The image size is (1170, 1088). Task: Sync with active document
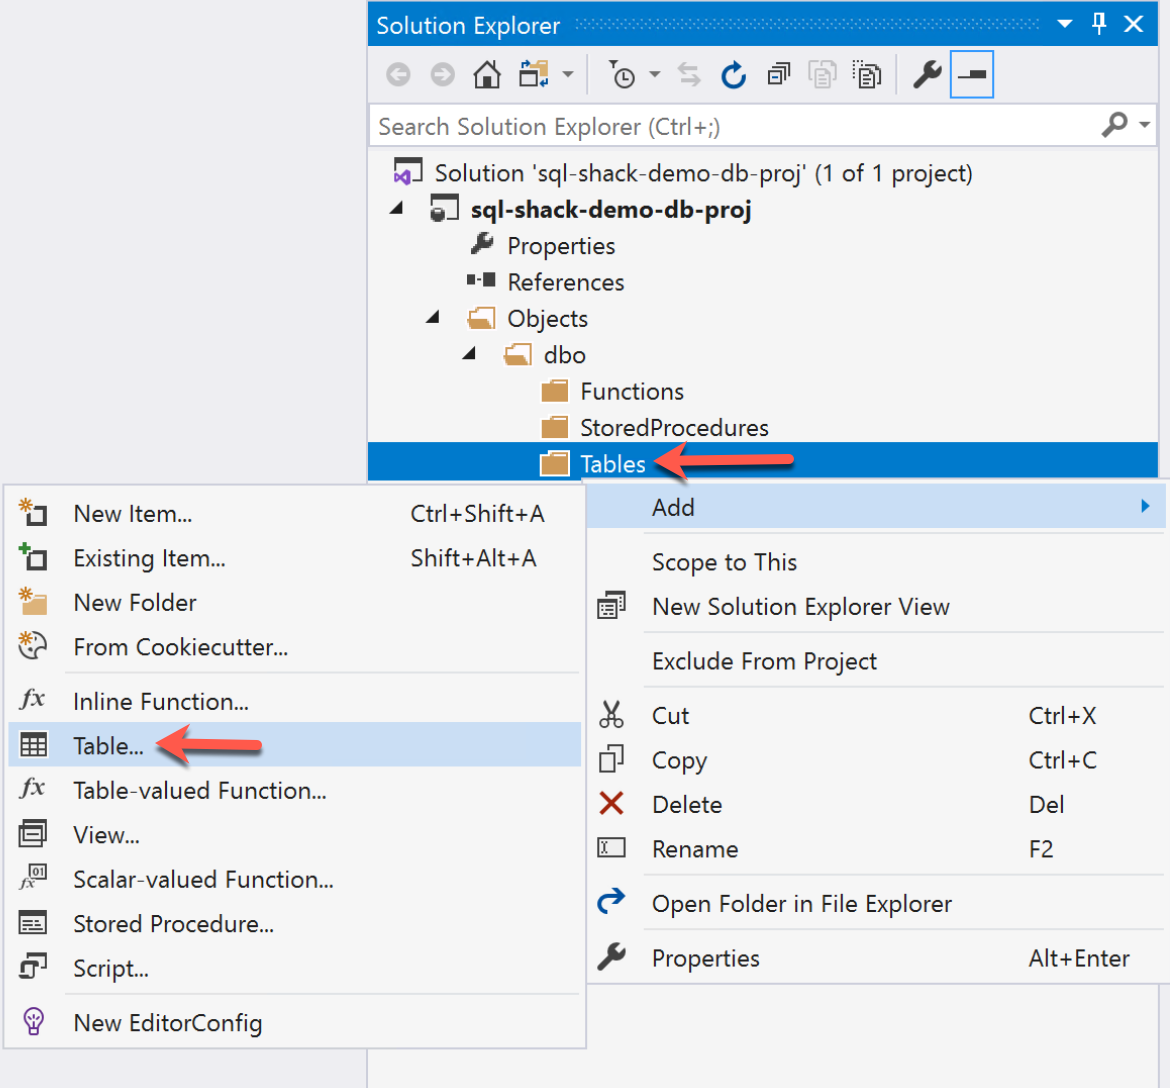pos(688,73)
